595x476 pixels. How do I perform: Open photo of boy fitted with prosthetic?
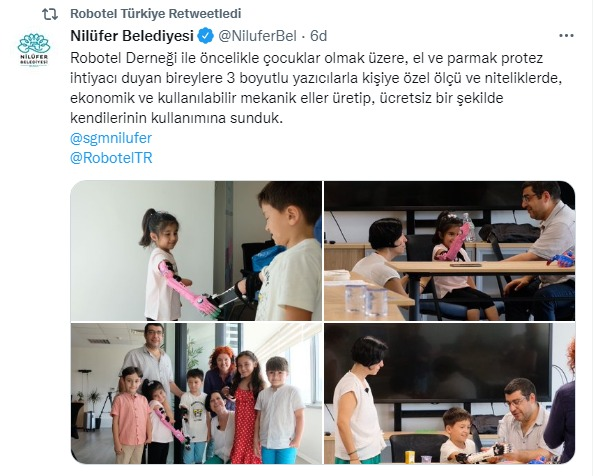[449, 393]
